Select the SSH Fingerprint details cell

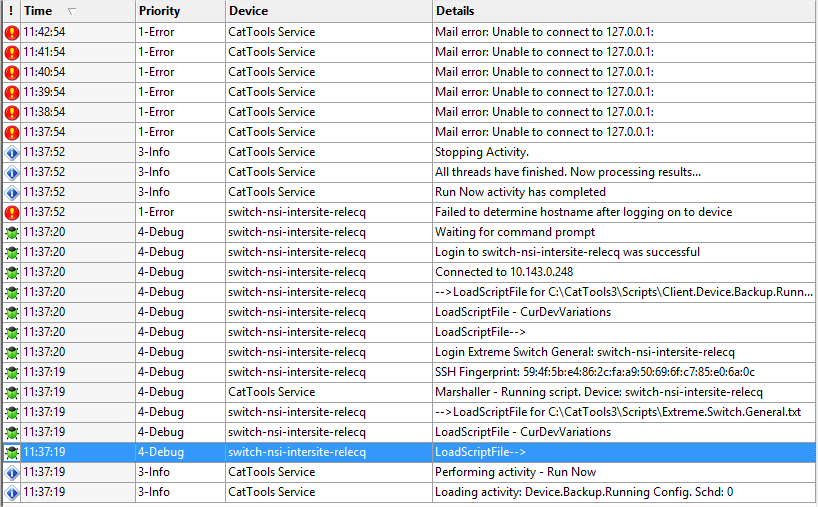[x=624, y=372]
